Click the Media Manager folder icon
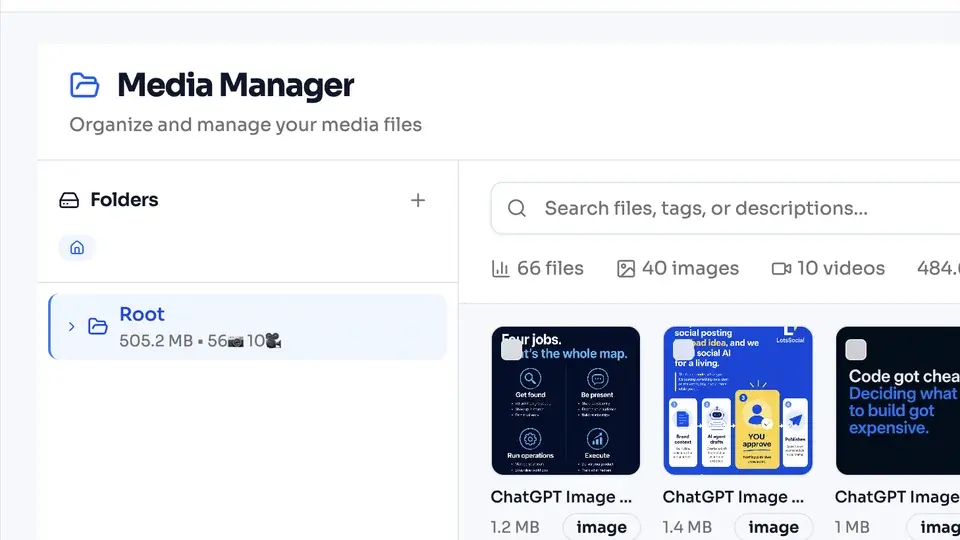The image size is (960, 540). [84, 85]
